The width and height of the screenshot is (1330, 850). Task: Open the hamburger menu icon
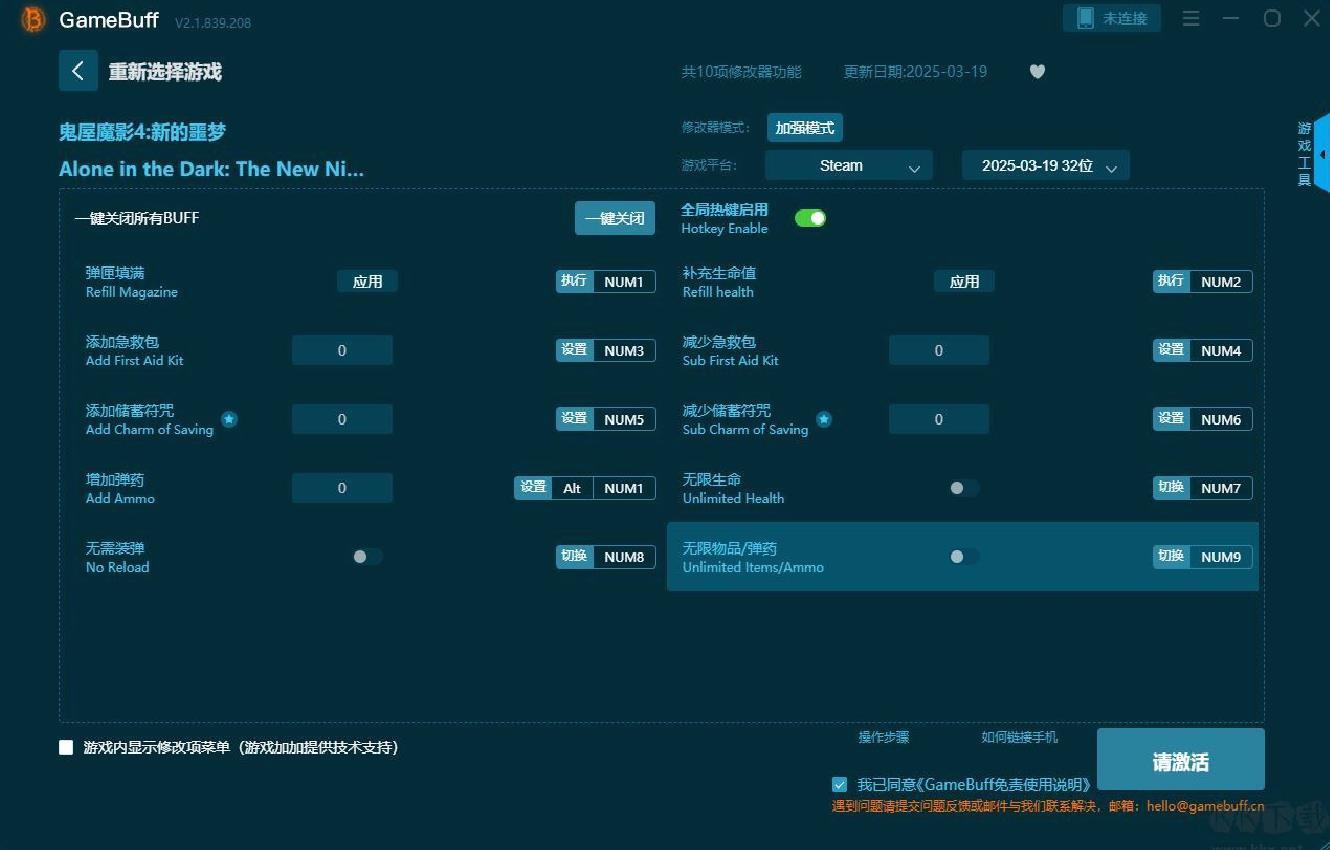1191,18
